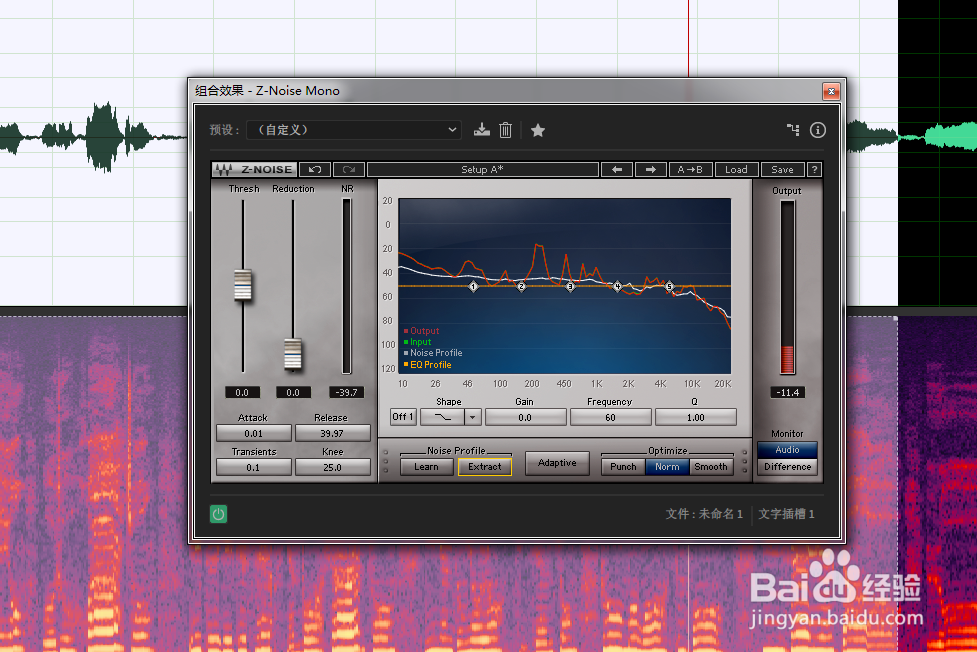This screenshot has height=652, width=977.
Task: Click the 文字插槽 1 status text
Action: (786, 514)
